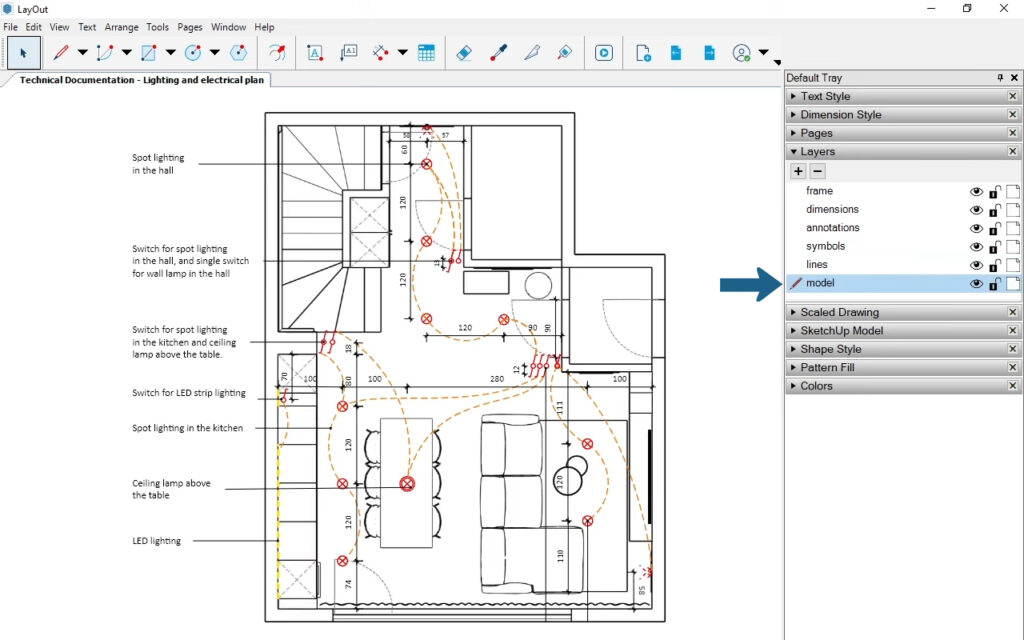Choose the Line drawing tool

click(60, 53)
